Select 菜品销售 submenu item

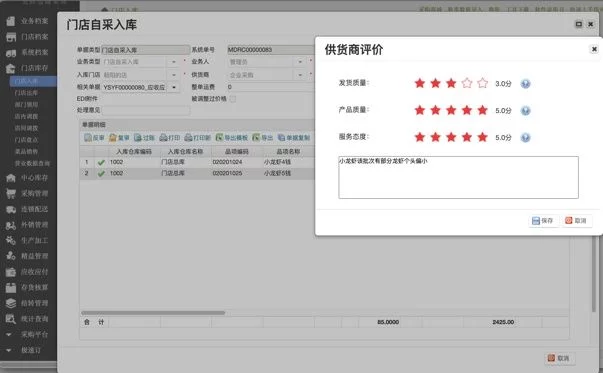click(26, 152)
